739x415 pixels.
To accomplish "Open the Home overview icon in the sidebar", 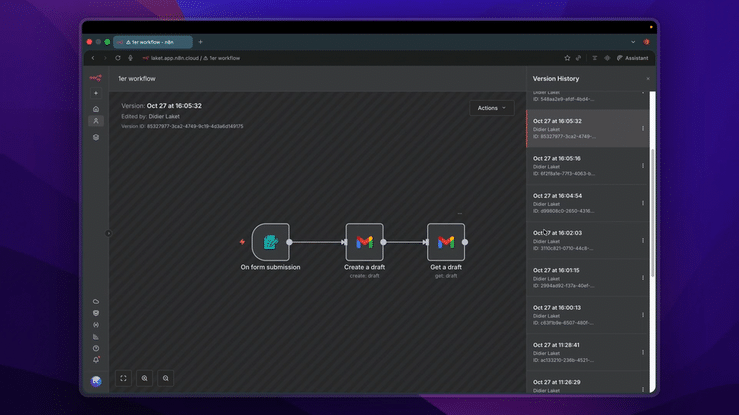I will pos(96,109).
